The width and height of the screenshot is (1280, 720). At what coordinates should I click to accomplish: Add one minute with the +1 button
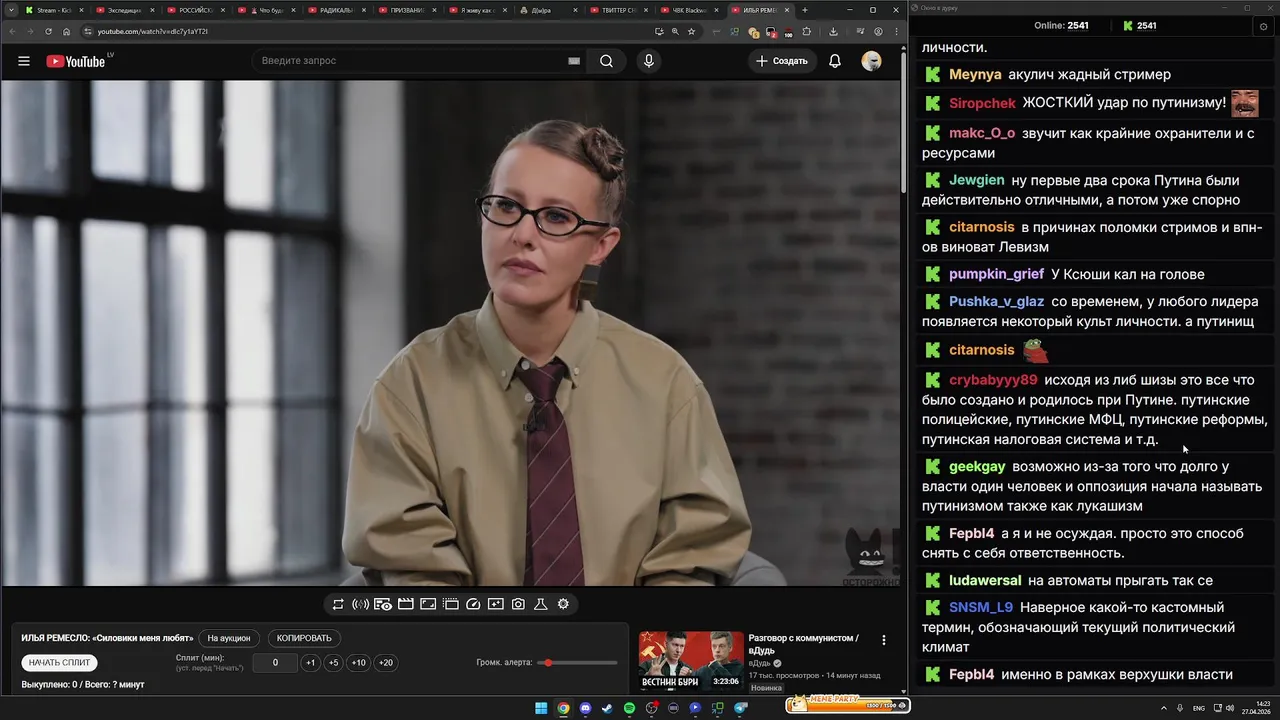click(310, 663)
